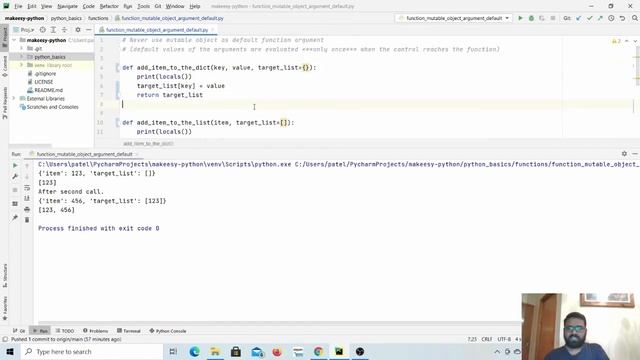Select README.md in Project tree

pos(45,90)
